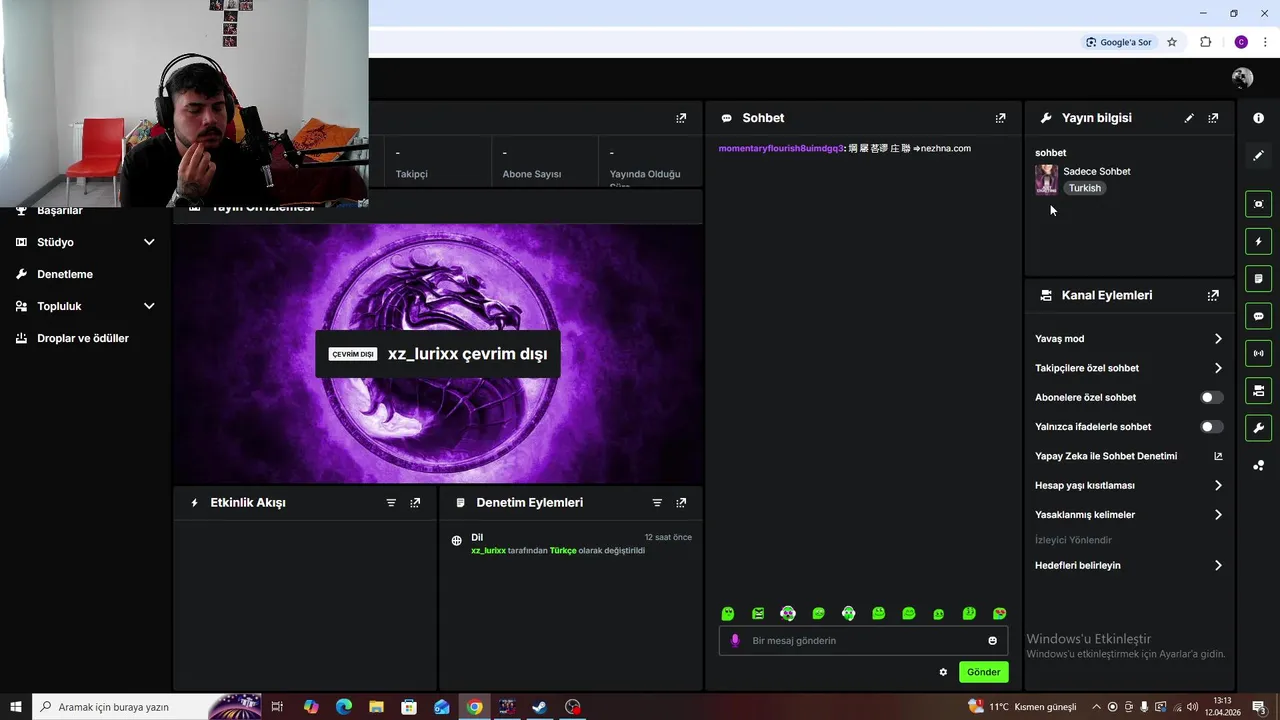Click the heart-eyes emote at row end

click(x=999, y=614)
